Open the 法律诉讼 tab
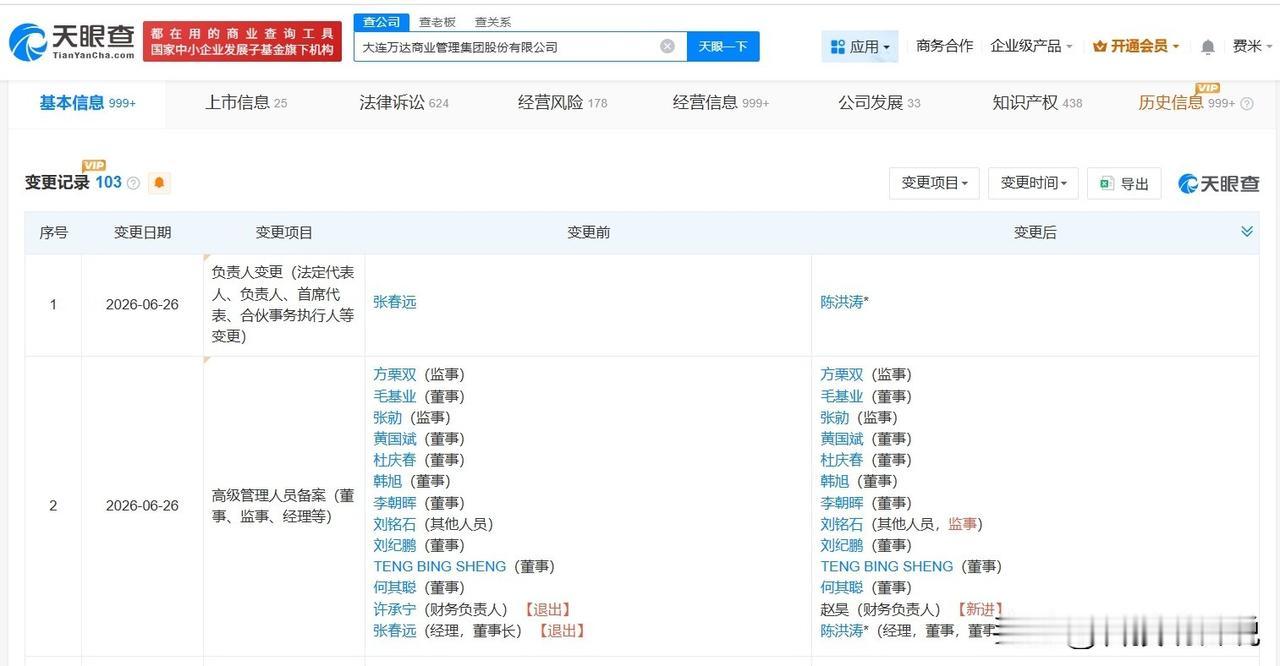 pos(404,103)
